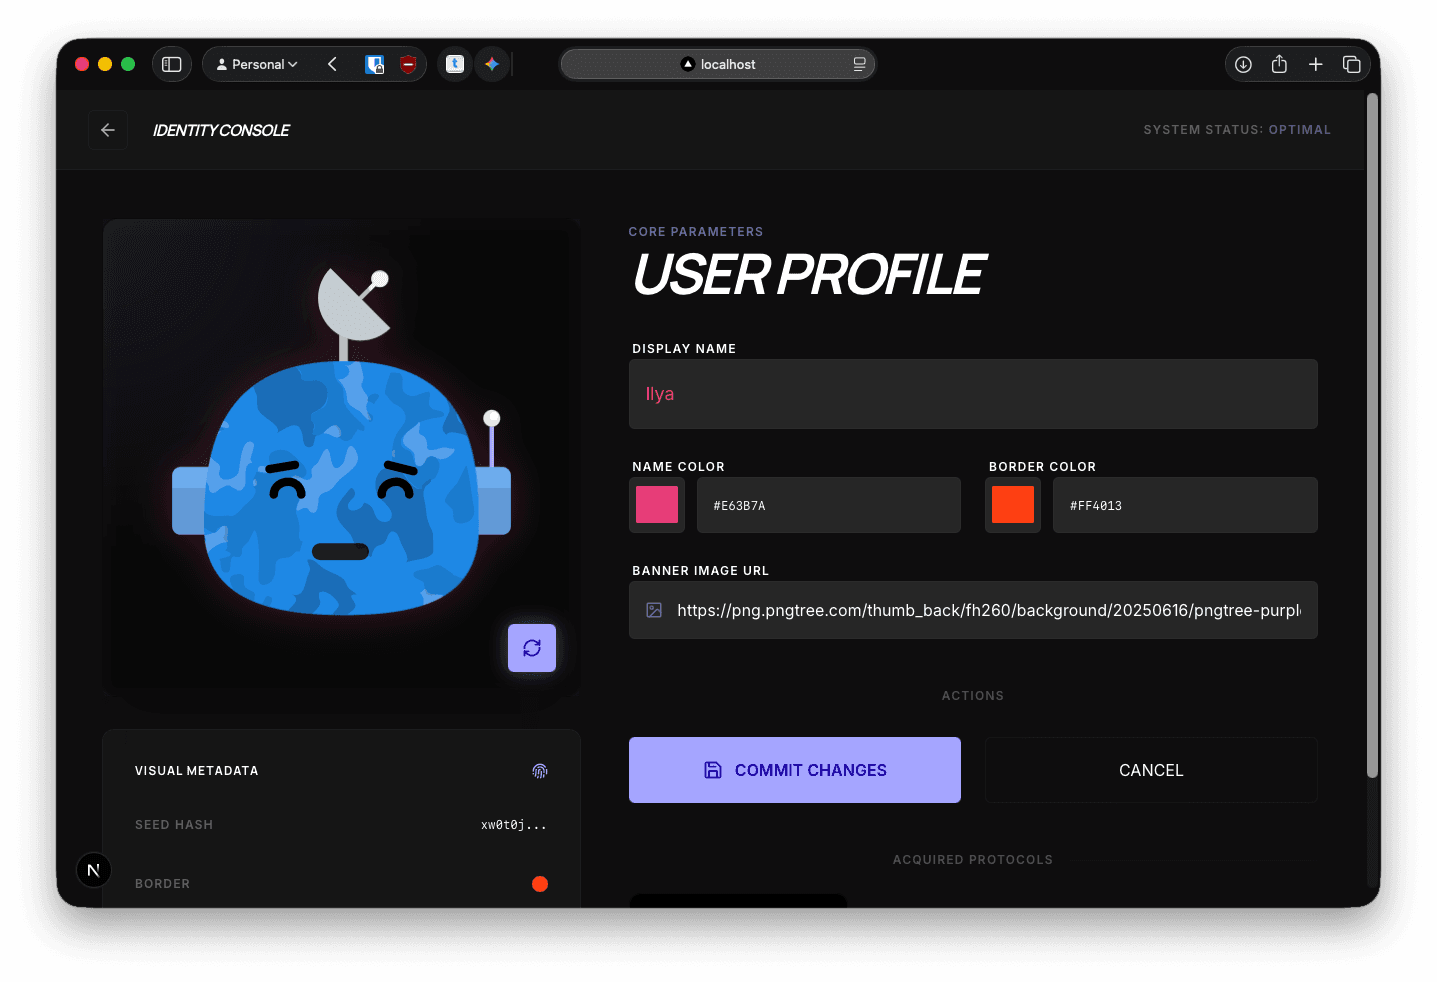This screenshot has height=982, width=1437.
Task: Click the sparkle AI extension icon
Action: (x=491, y=63)
